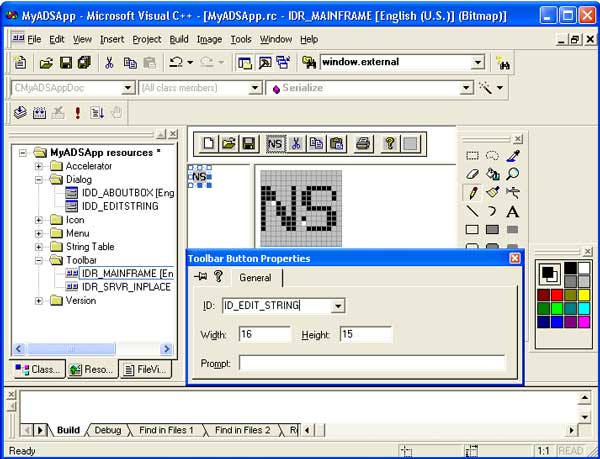600x459 pixels.
Task: Select the NS button in toolbar editor
Action: click(275, 144)
